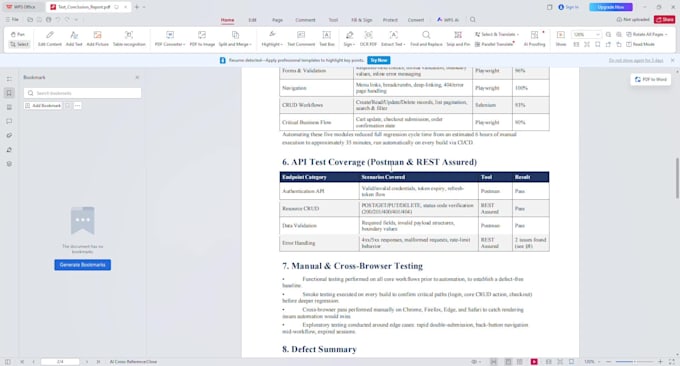Open the Convert ribbon tab
This screenshot has height=366, width=680.
(416, 20)
